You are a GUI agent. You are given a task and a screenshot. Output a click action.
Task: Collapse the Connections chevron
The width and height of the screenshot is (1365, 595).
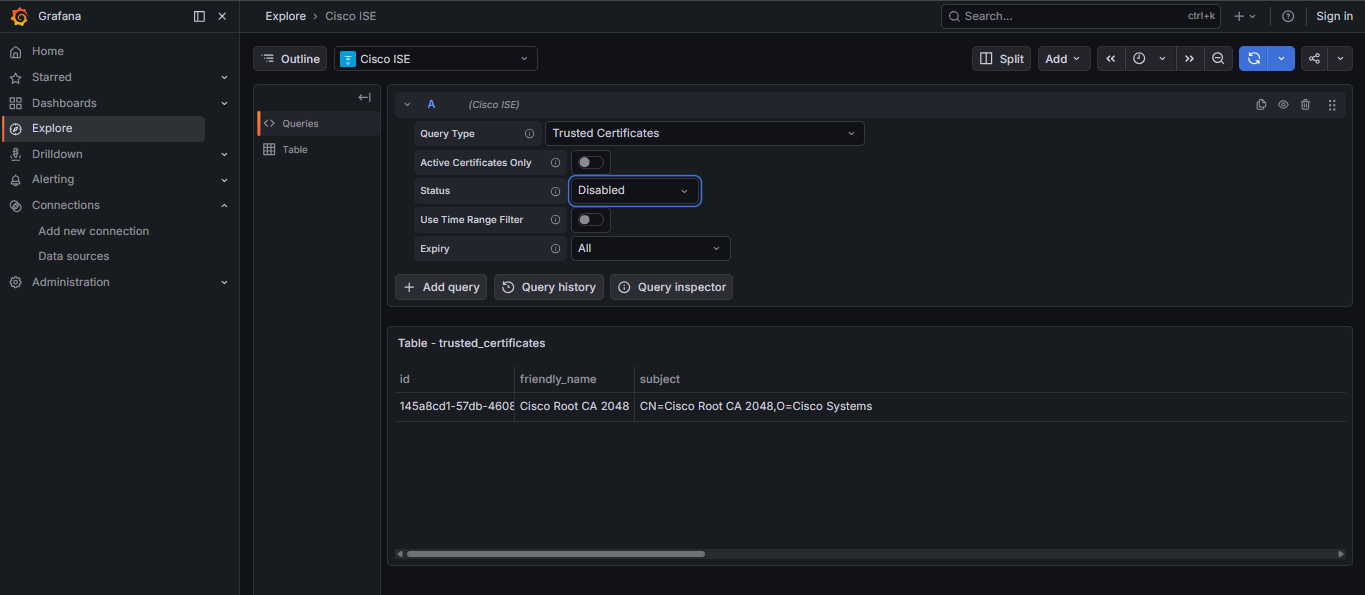coord(224,205)
